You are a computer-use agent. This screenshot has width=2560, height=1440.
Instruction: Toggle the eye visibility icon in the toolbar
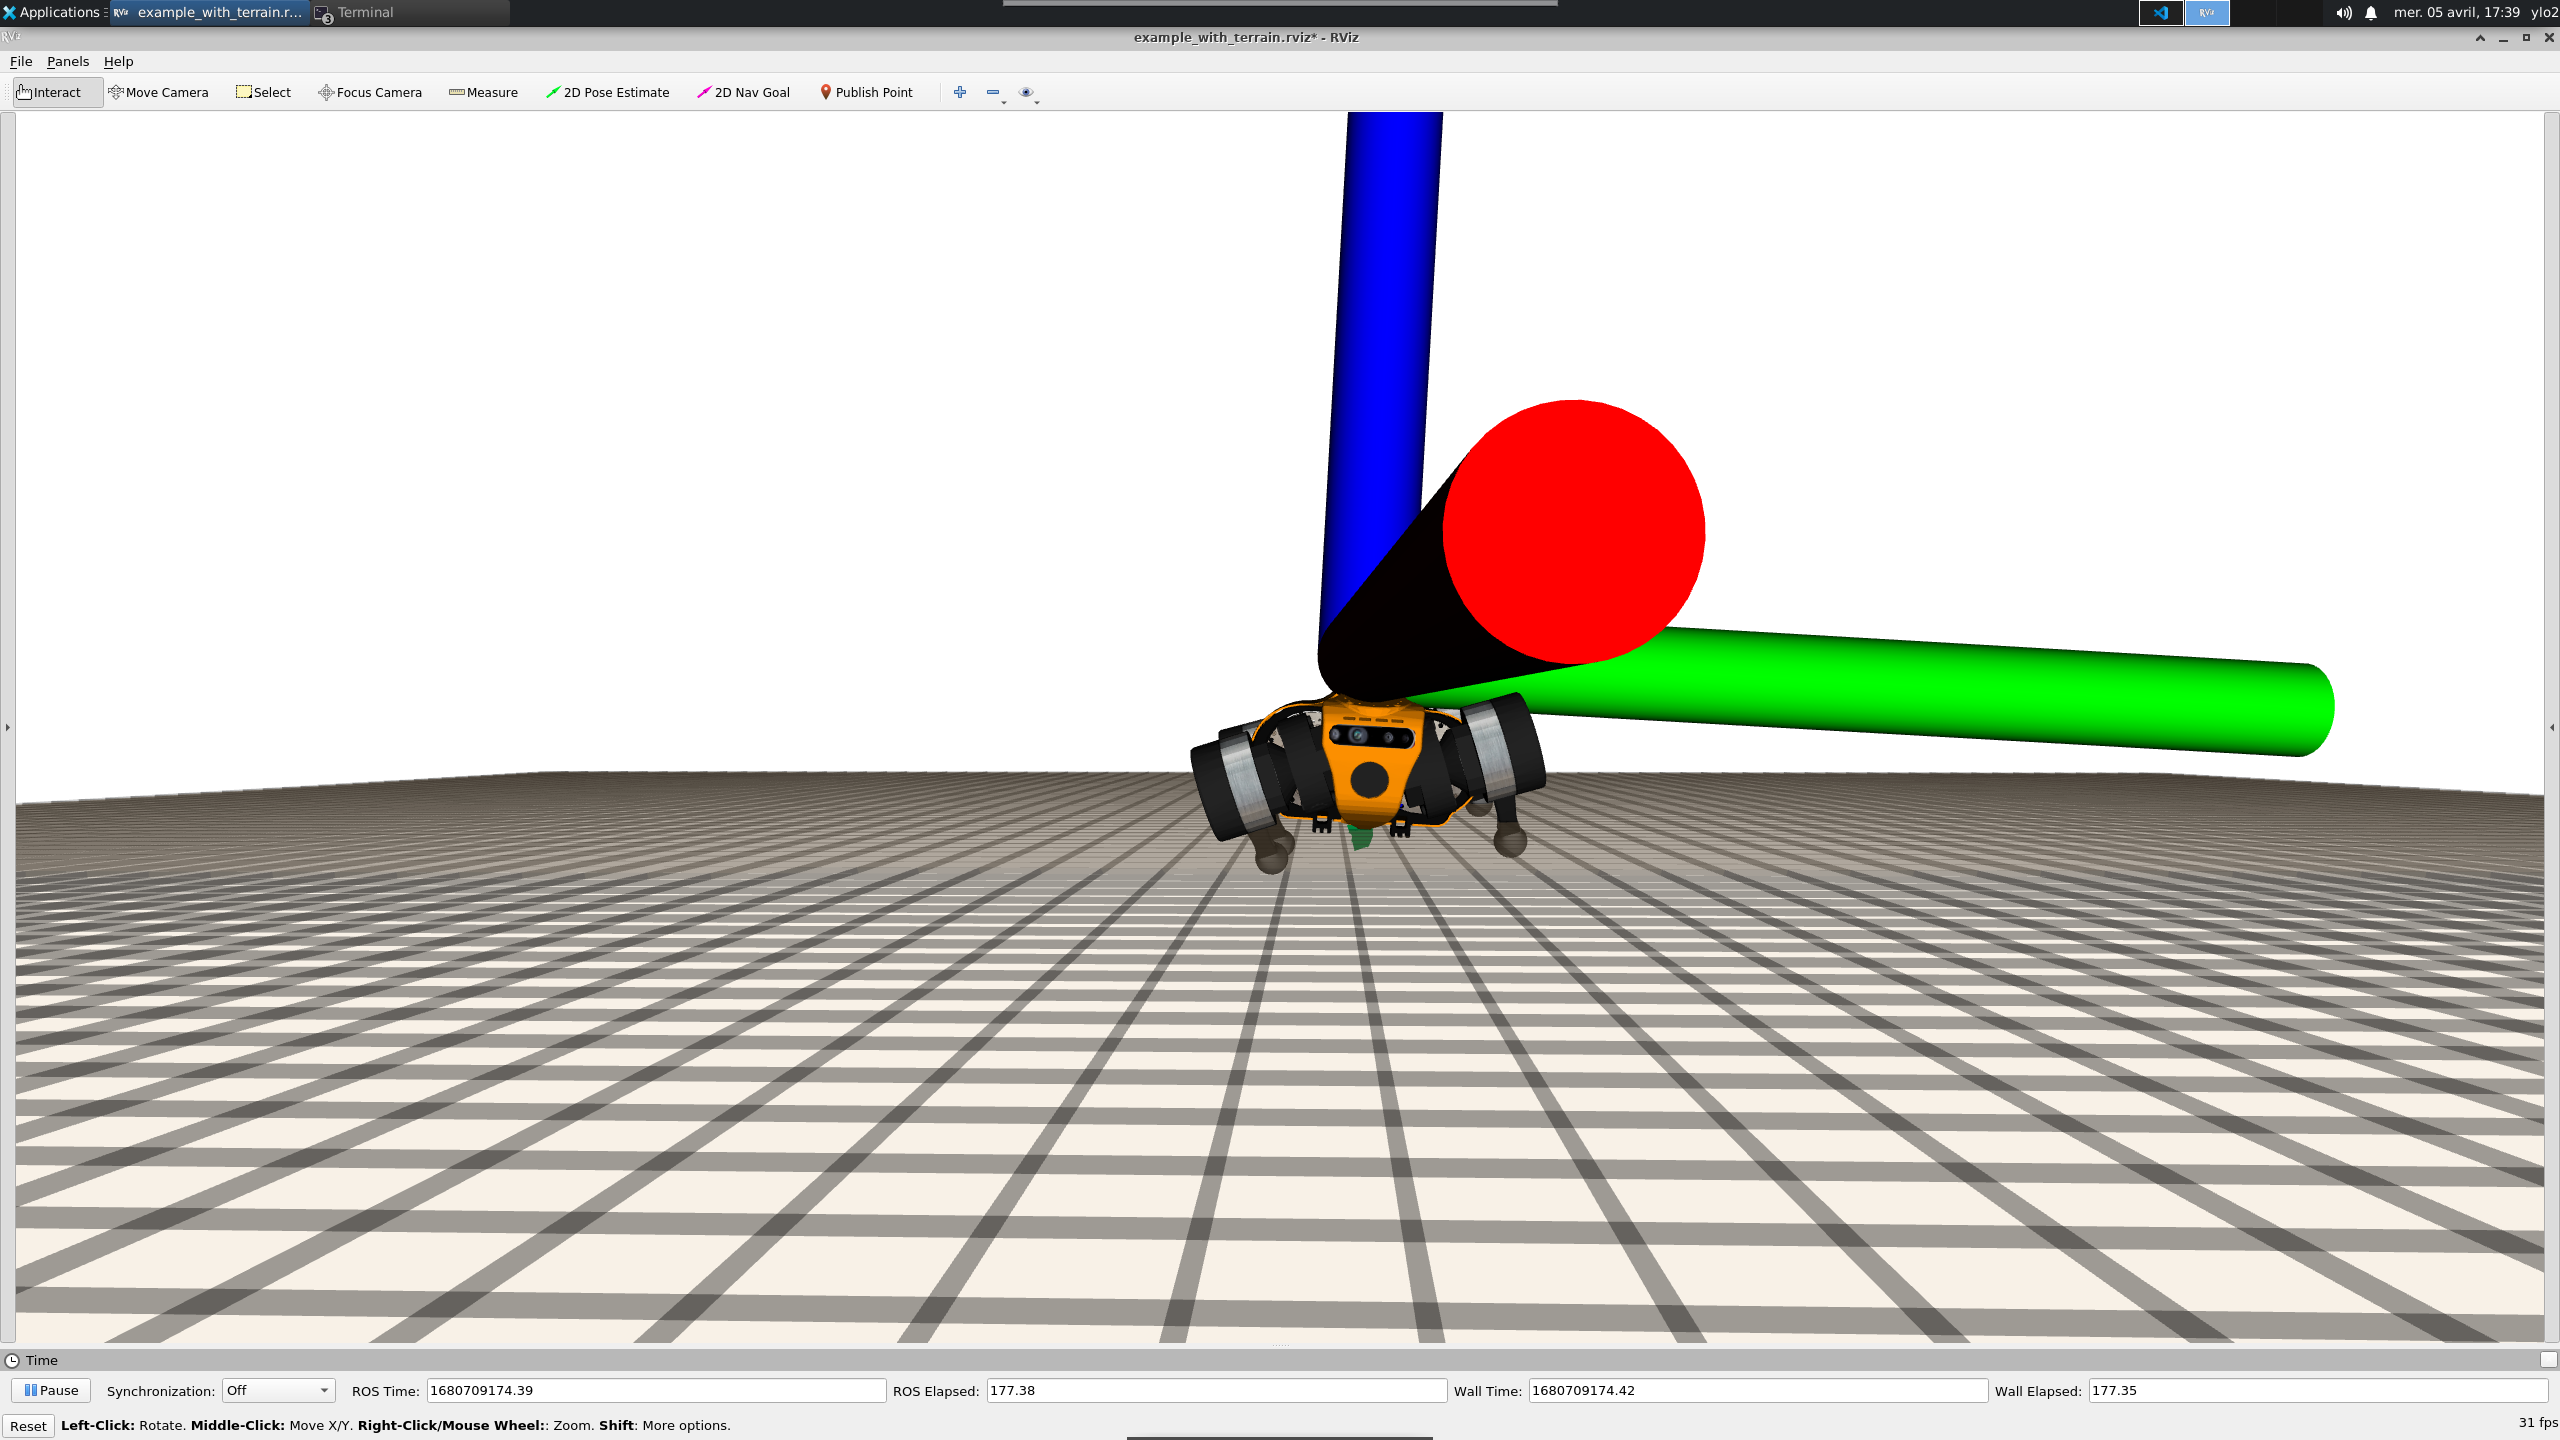tap(1025, 91)
